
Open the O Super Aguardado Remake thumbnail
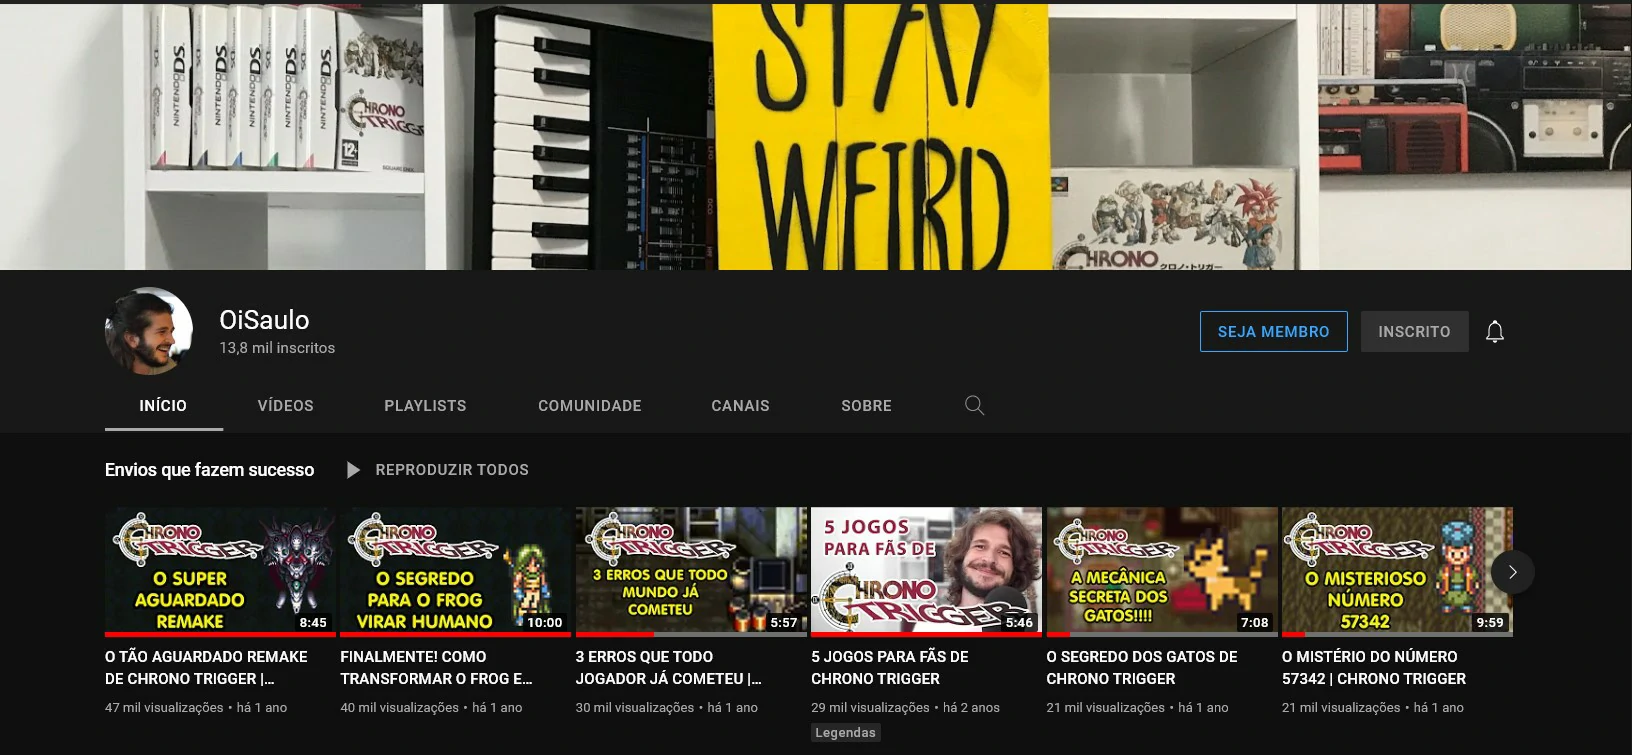coord(221,571)
